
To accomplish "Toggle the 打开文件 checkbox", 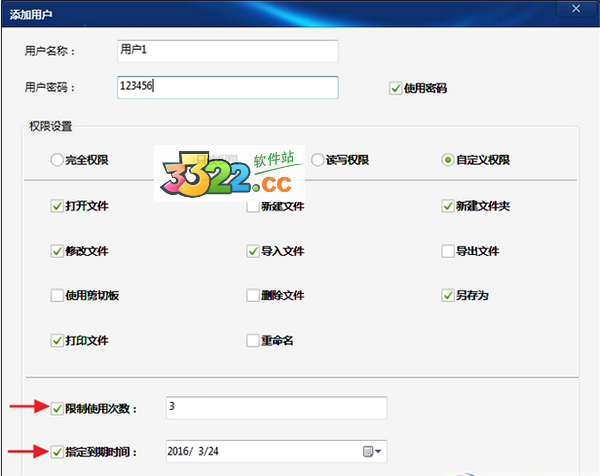I will [57, 206].
